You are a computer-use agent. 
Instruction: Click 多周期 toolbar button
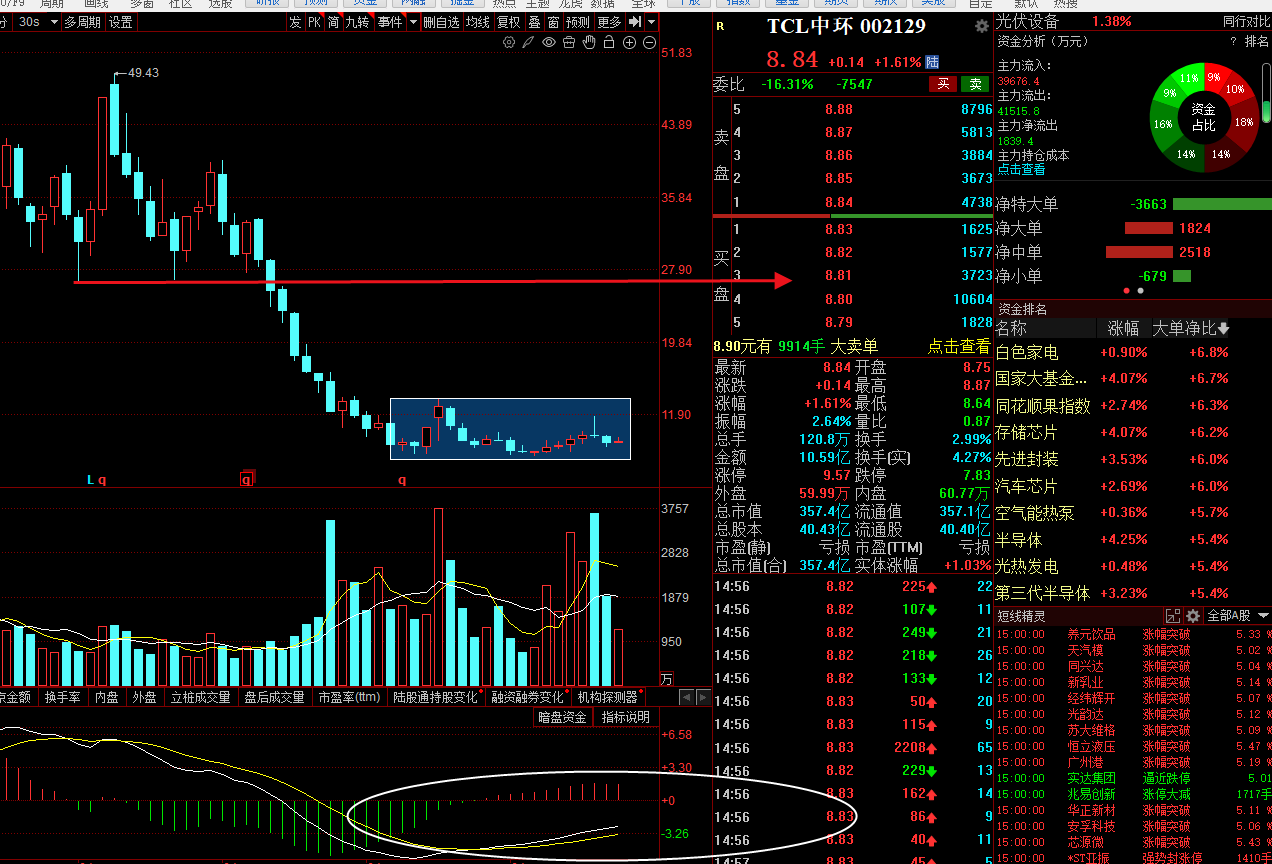[82, 22]
